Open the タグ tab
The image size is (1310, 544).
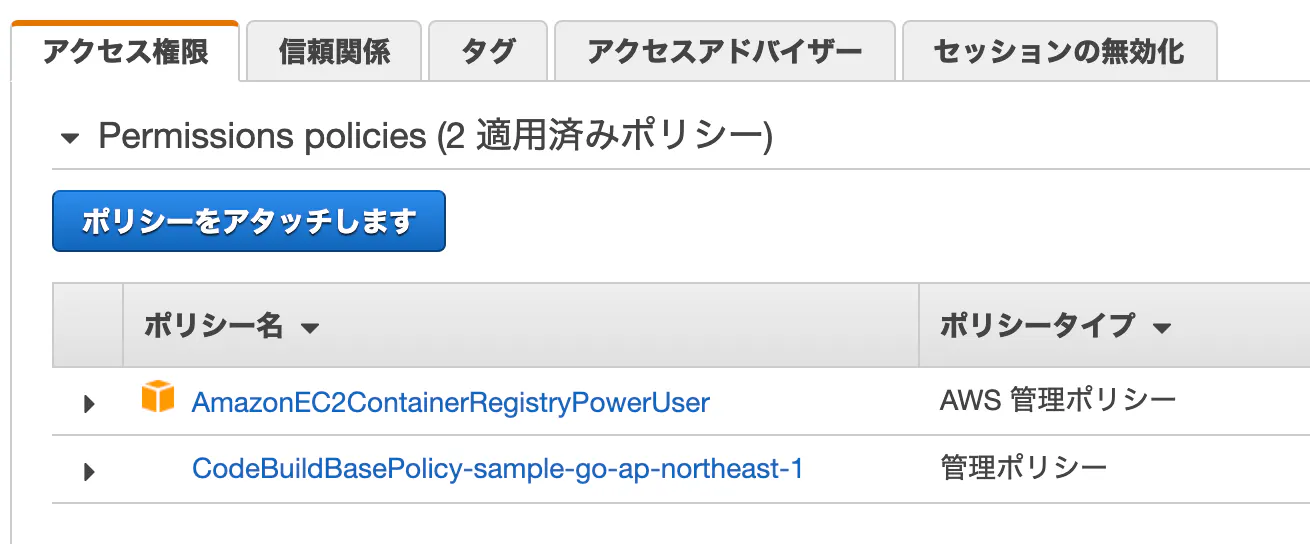(488, 51)
